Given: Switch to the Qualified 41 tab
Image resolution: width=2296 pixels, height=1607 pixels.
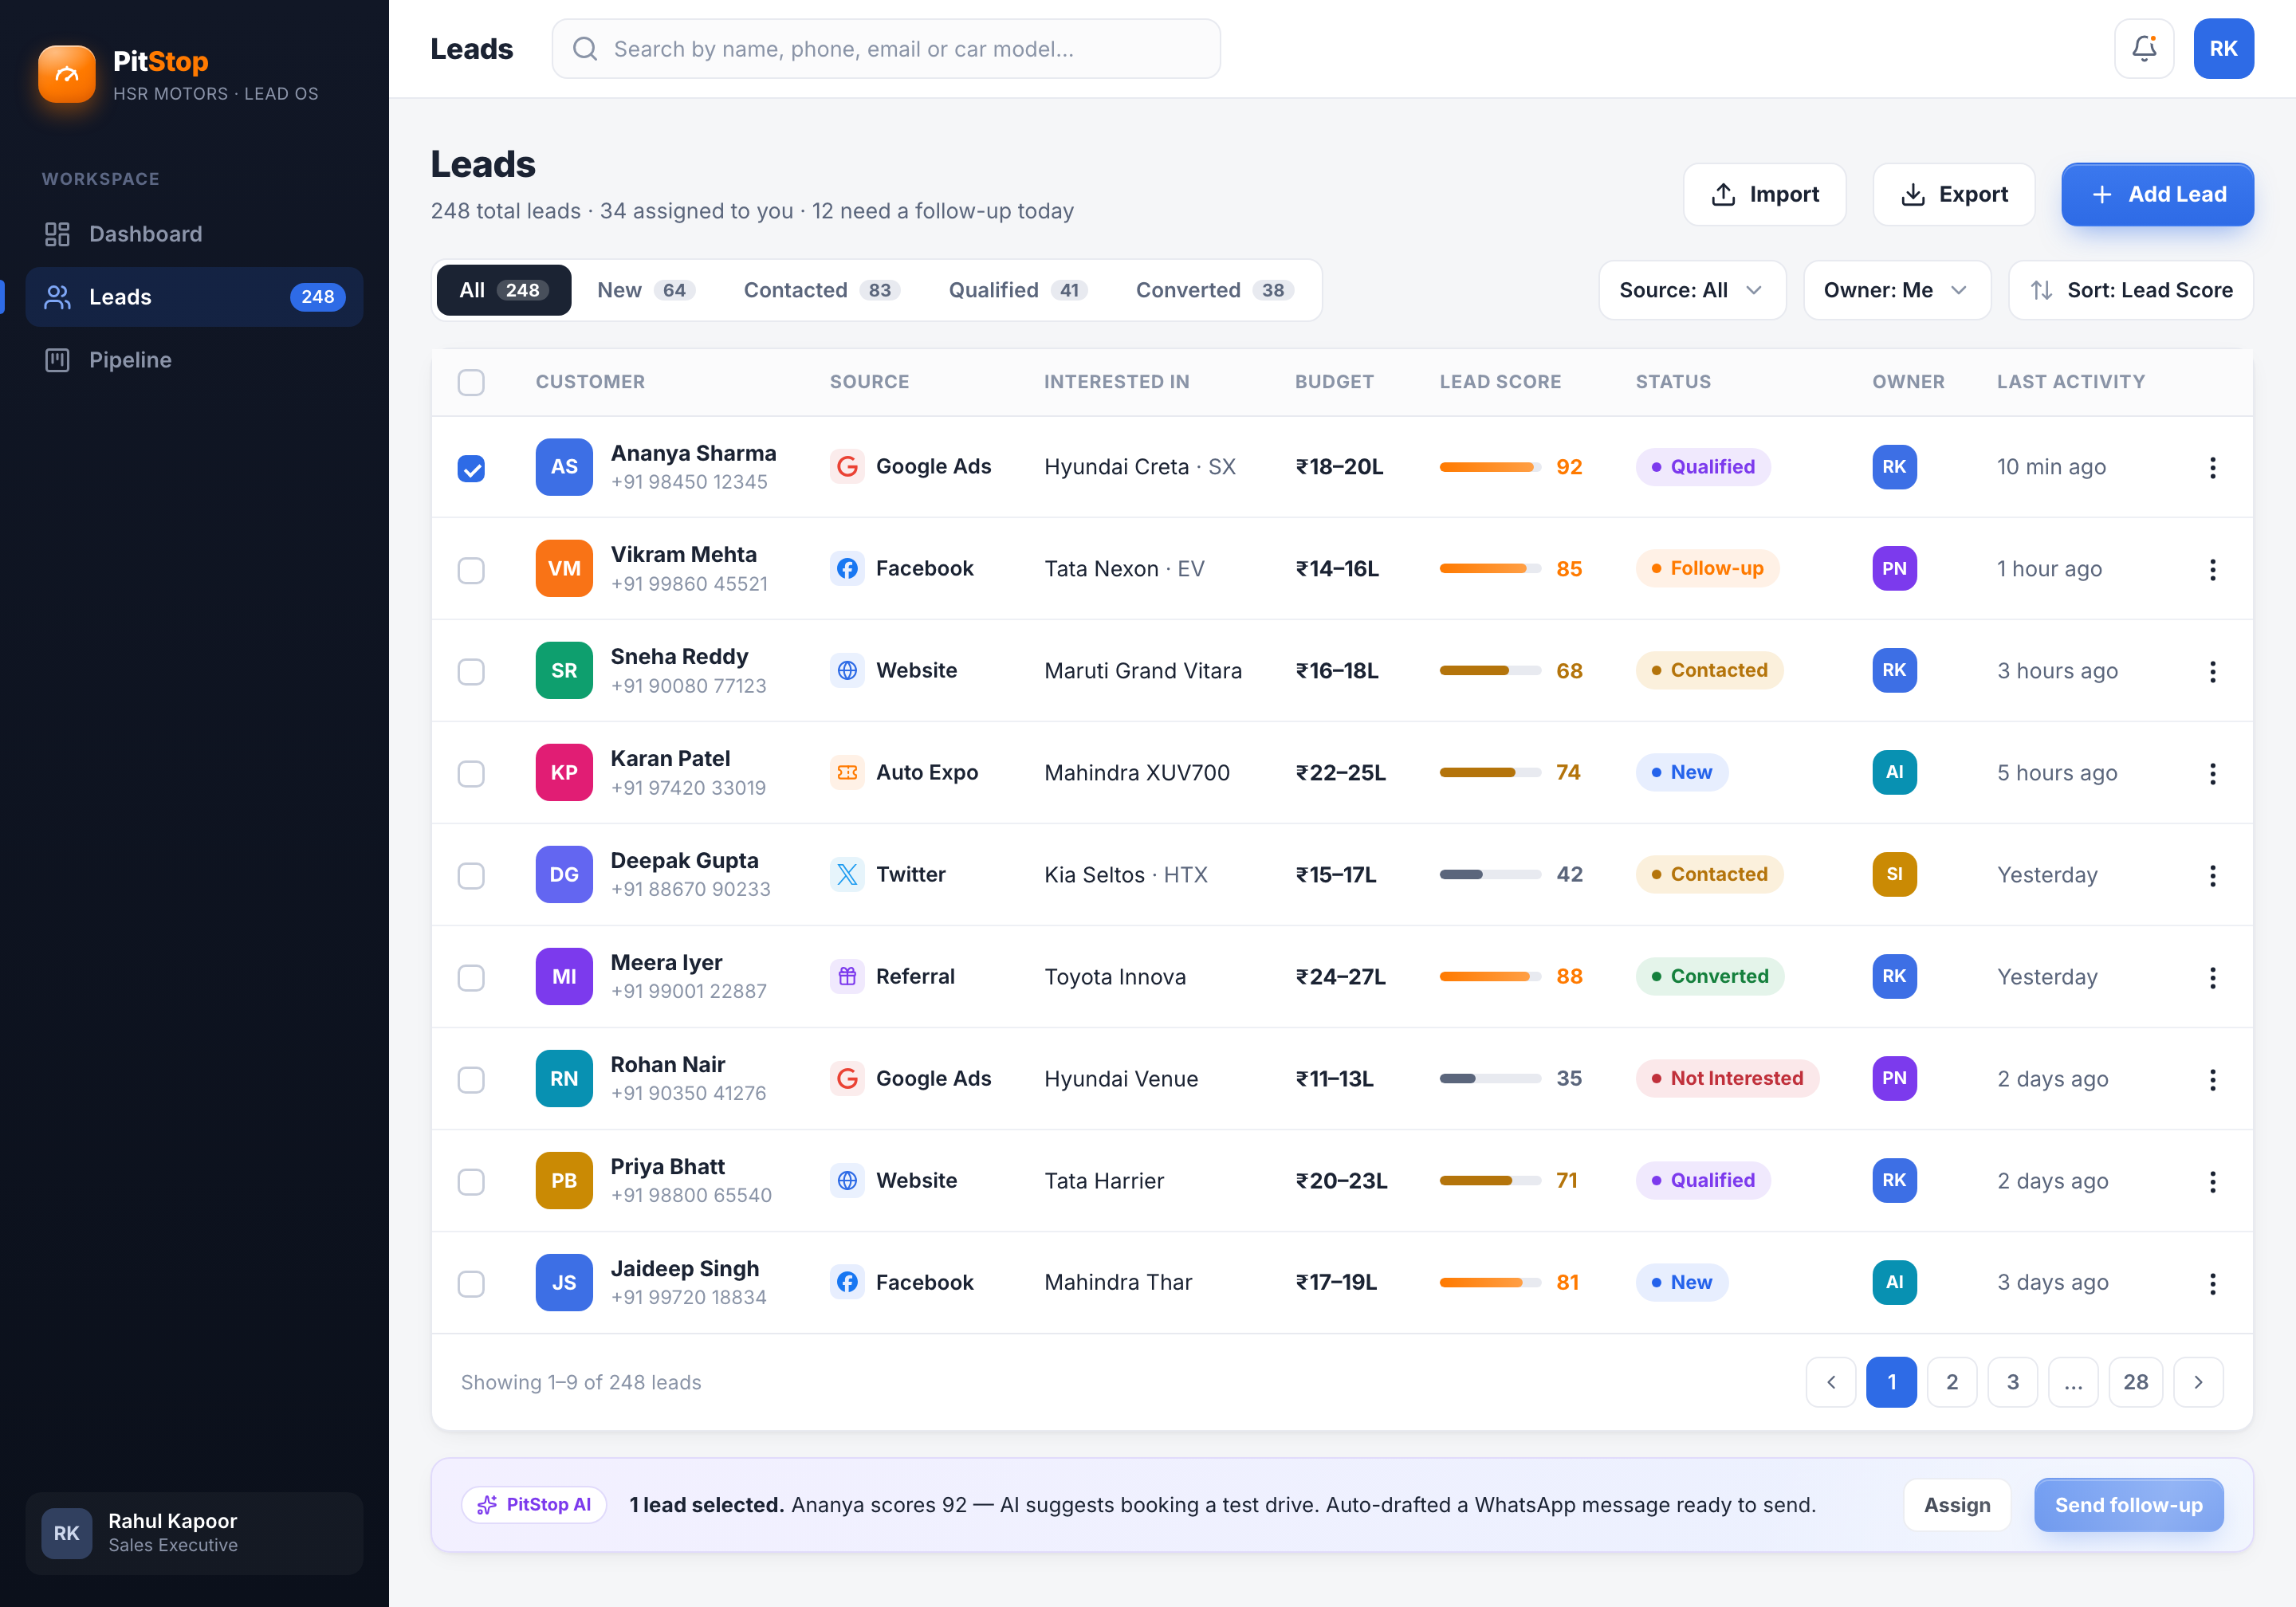Looking at the screenshot, I should click(x=1018, y=290).
